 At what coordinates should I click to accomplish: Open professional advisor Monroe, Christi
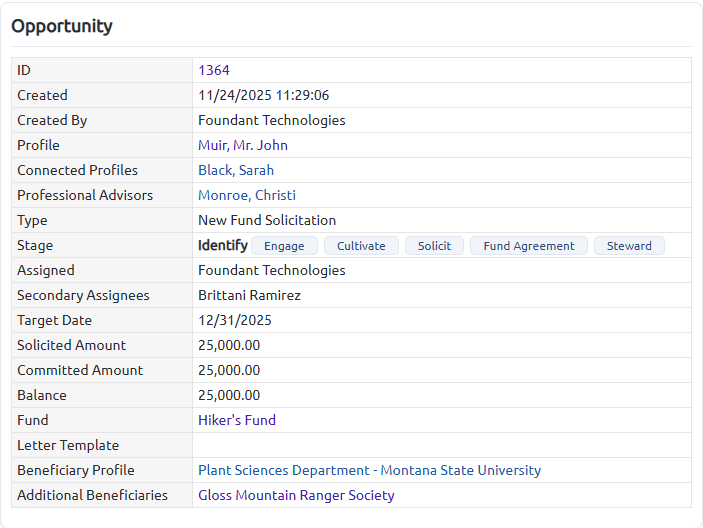coord(247,195)
